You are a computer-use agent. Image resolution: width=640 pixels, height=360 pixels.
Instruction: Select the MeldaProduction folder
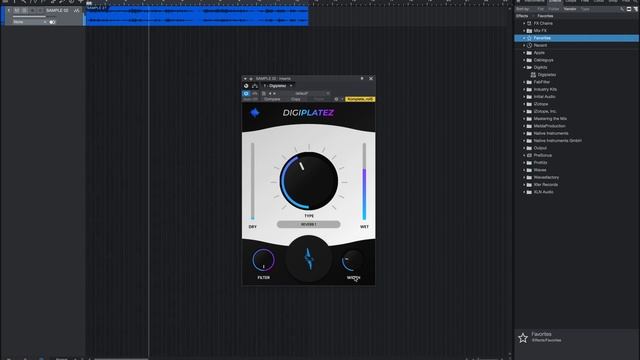point(549,126)
